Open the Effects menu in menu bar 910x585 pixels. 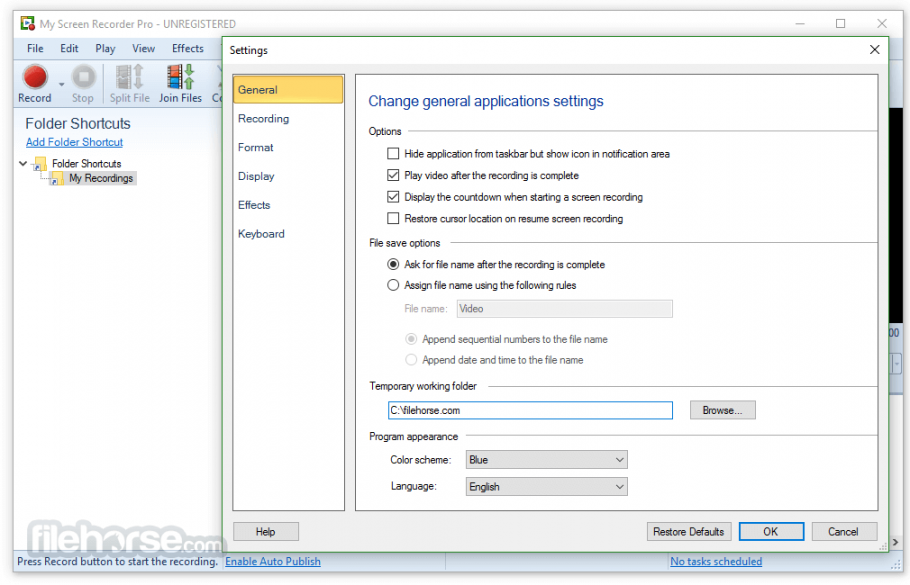[187, 48]
